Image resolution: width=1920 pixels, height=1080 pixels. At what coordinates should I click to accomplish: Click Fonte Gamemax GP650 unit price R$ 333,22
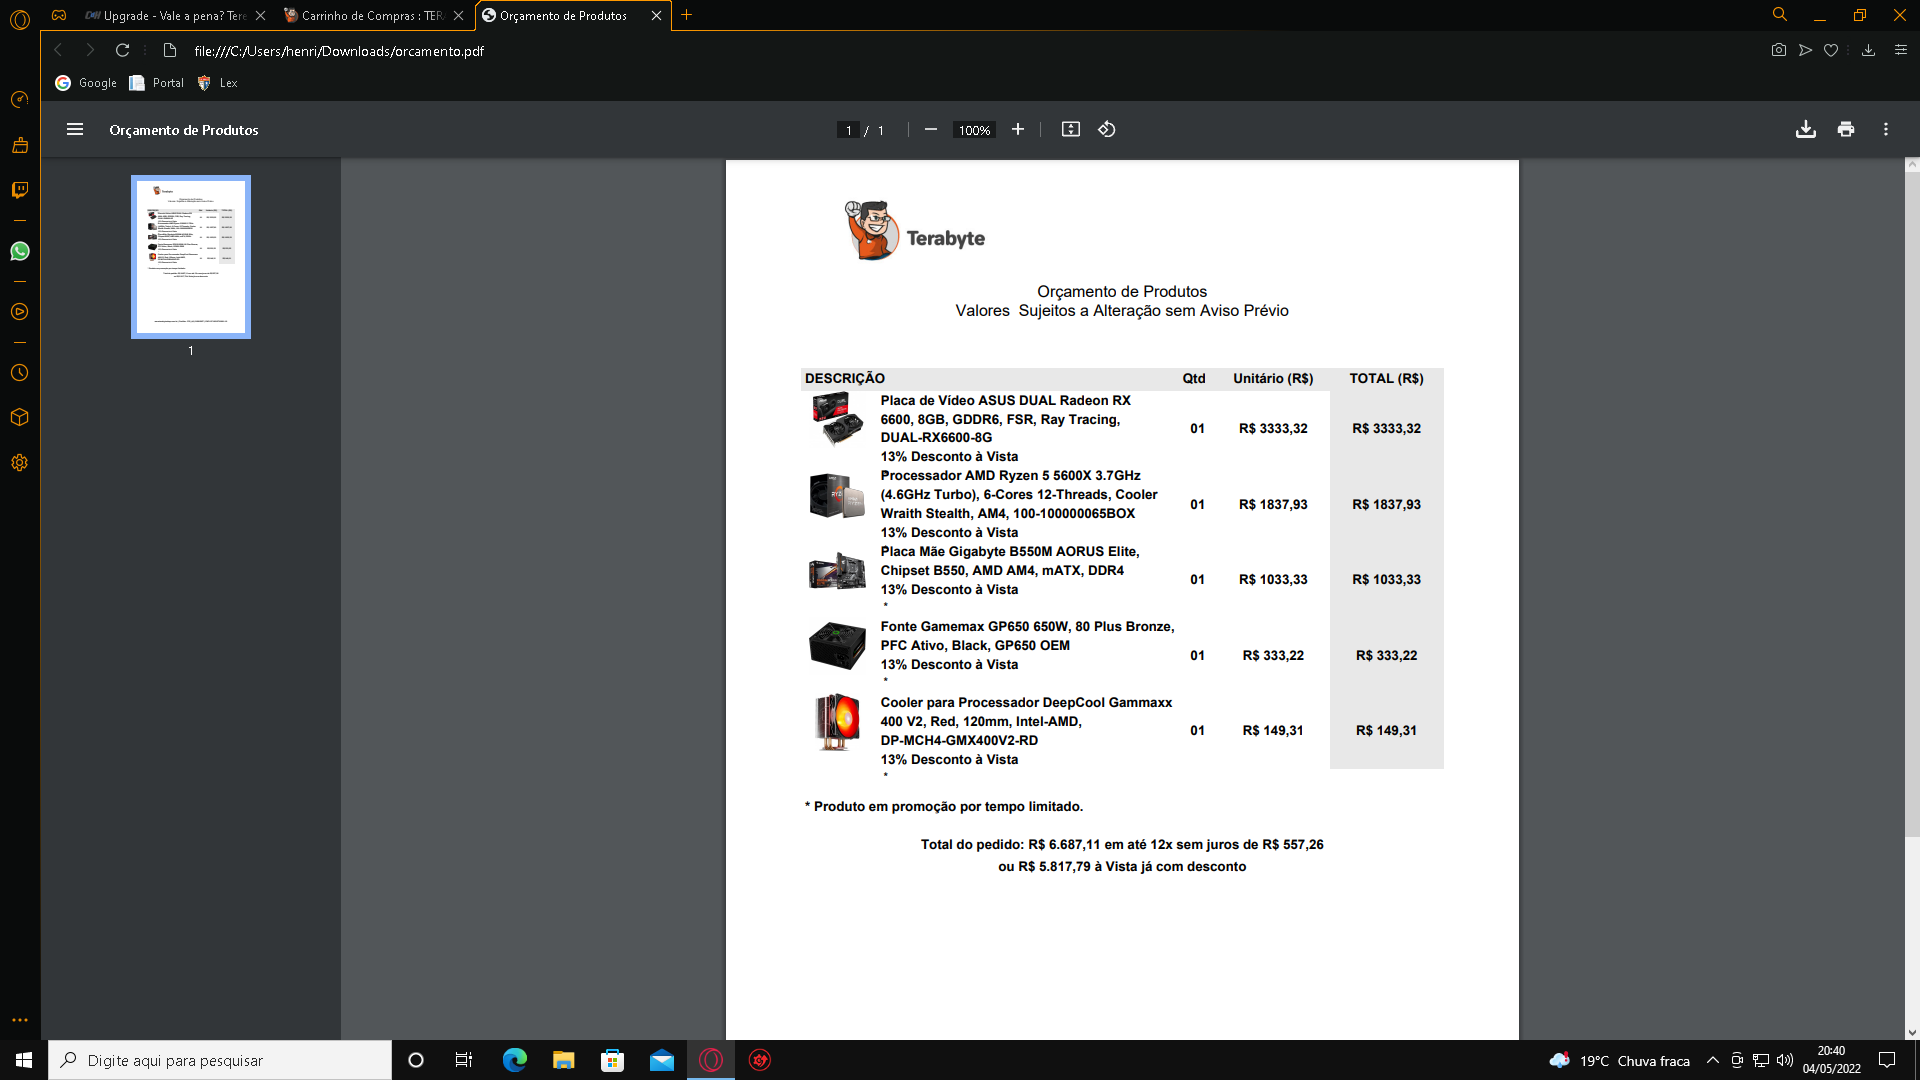click(x=1273, y=655)
